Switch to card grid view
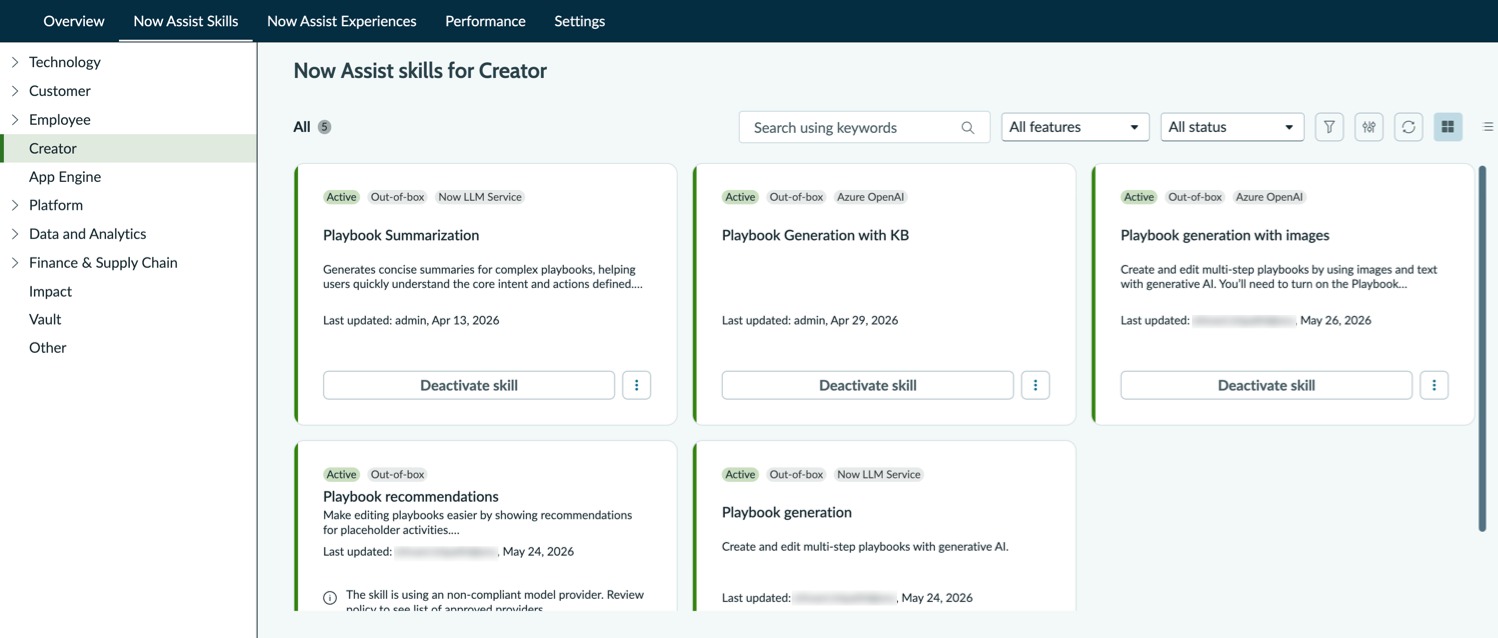This screenshot has width=1498, height=638. (x=1448, y=127)
